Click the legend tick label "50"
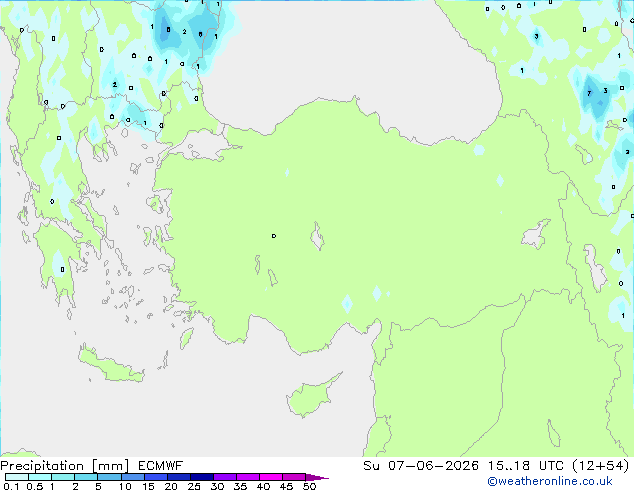Image resolution: width=634 pixels, height=490 pixels. tap(309, 486)
